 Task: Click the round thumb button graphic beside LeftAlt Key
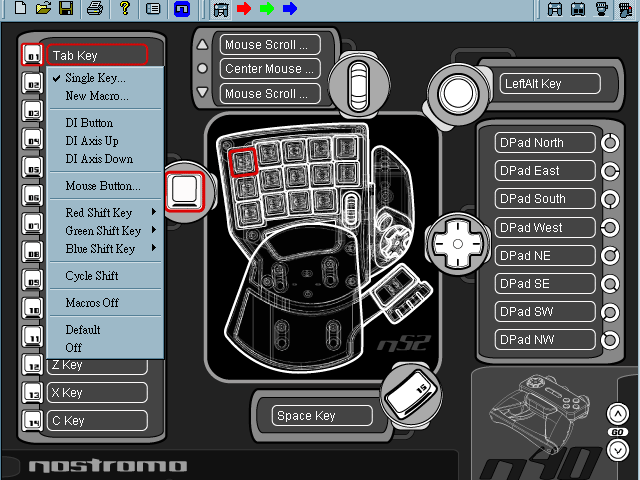point(458,93)
